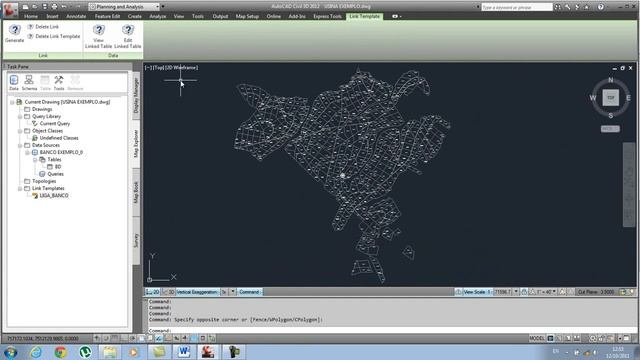This screenshot has height=360, width=640.
Task: Click the viewport Top view label
Action: (158, 68)
